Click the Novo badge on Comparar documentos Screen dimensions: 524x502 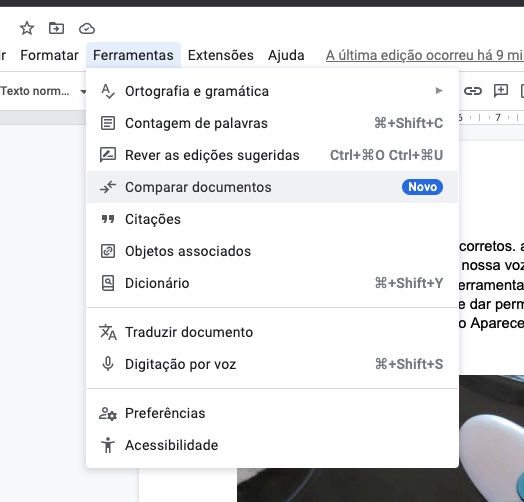pos(422,187)
